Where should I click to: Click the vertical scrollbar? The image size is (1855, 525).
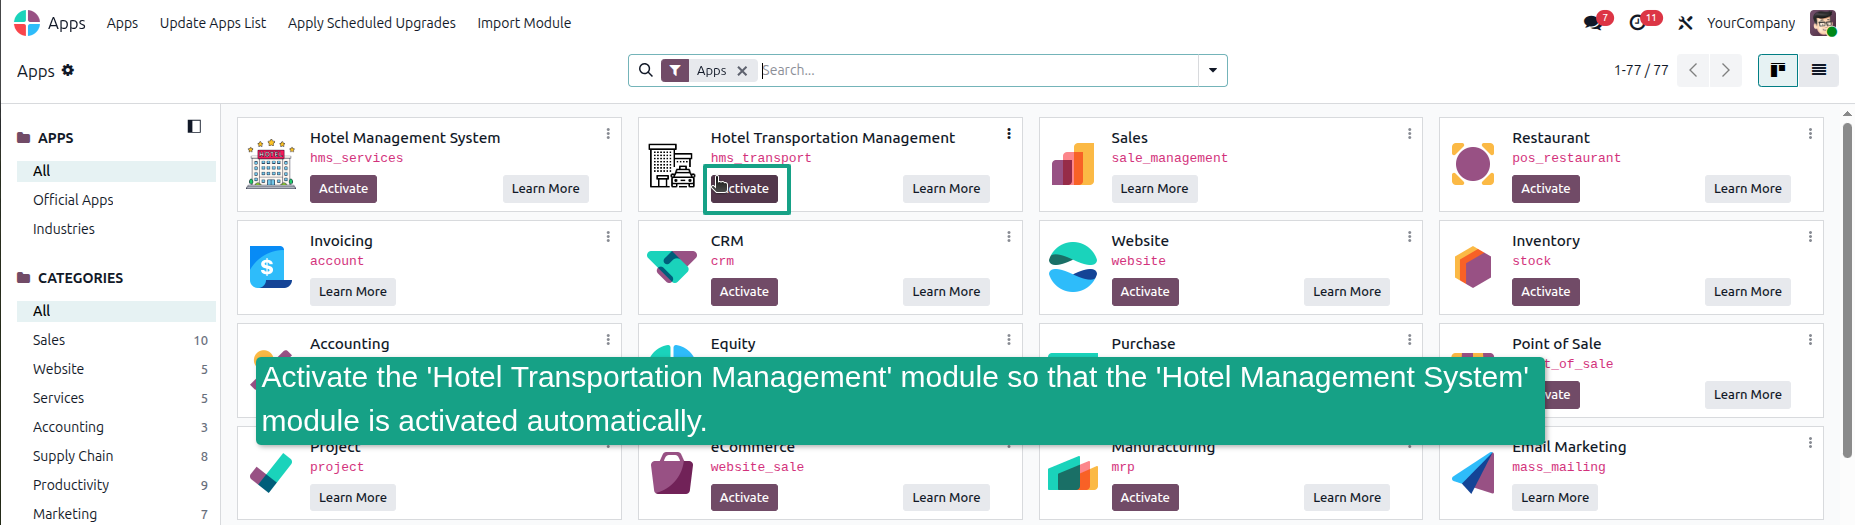click(1847, 290)
